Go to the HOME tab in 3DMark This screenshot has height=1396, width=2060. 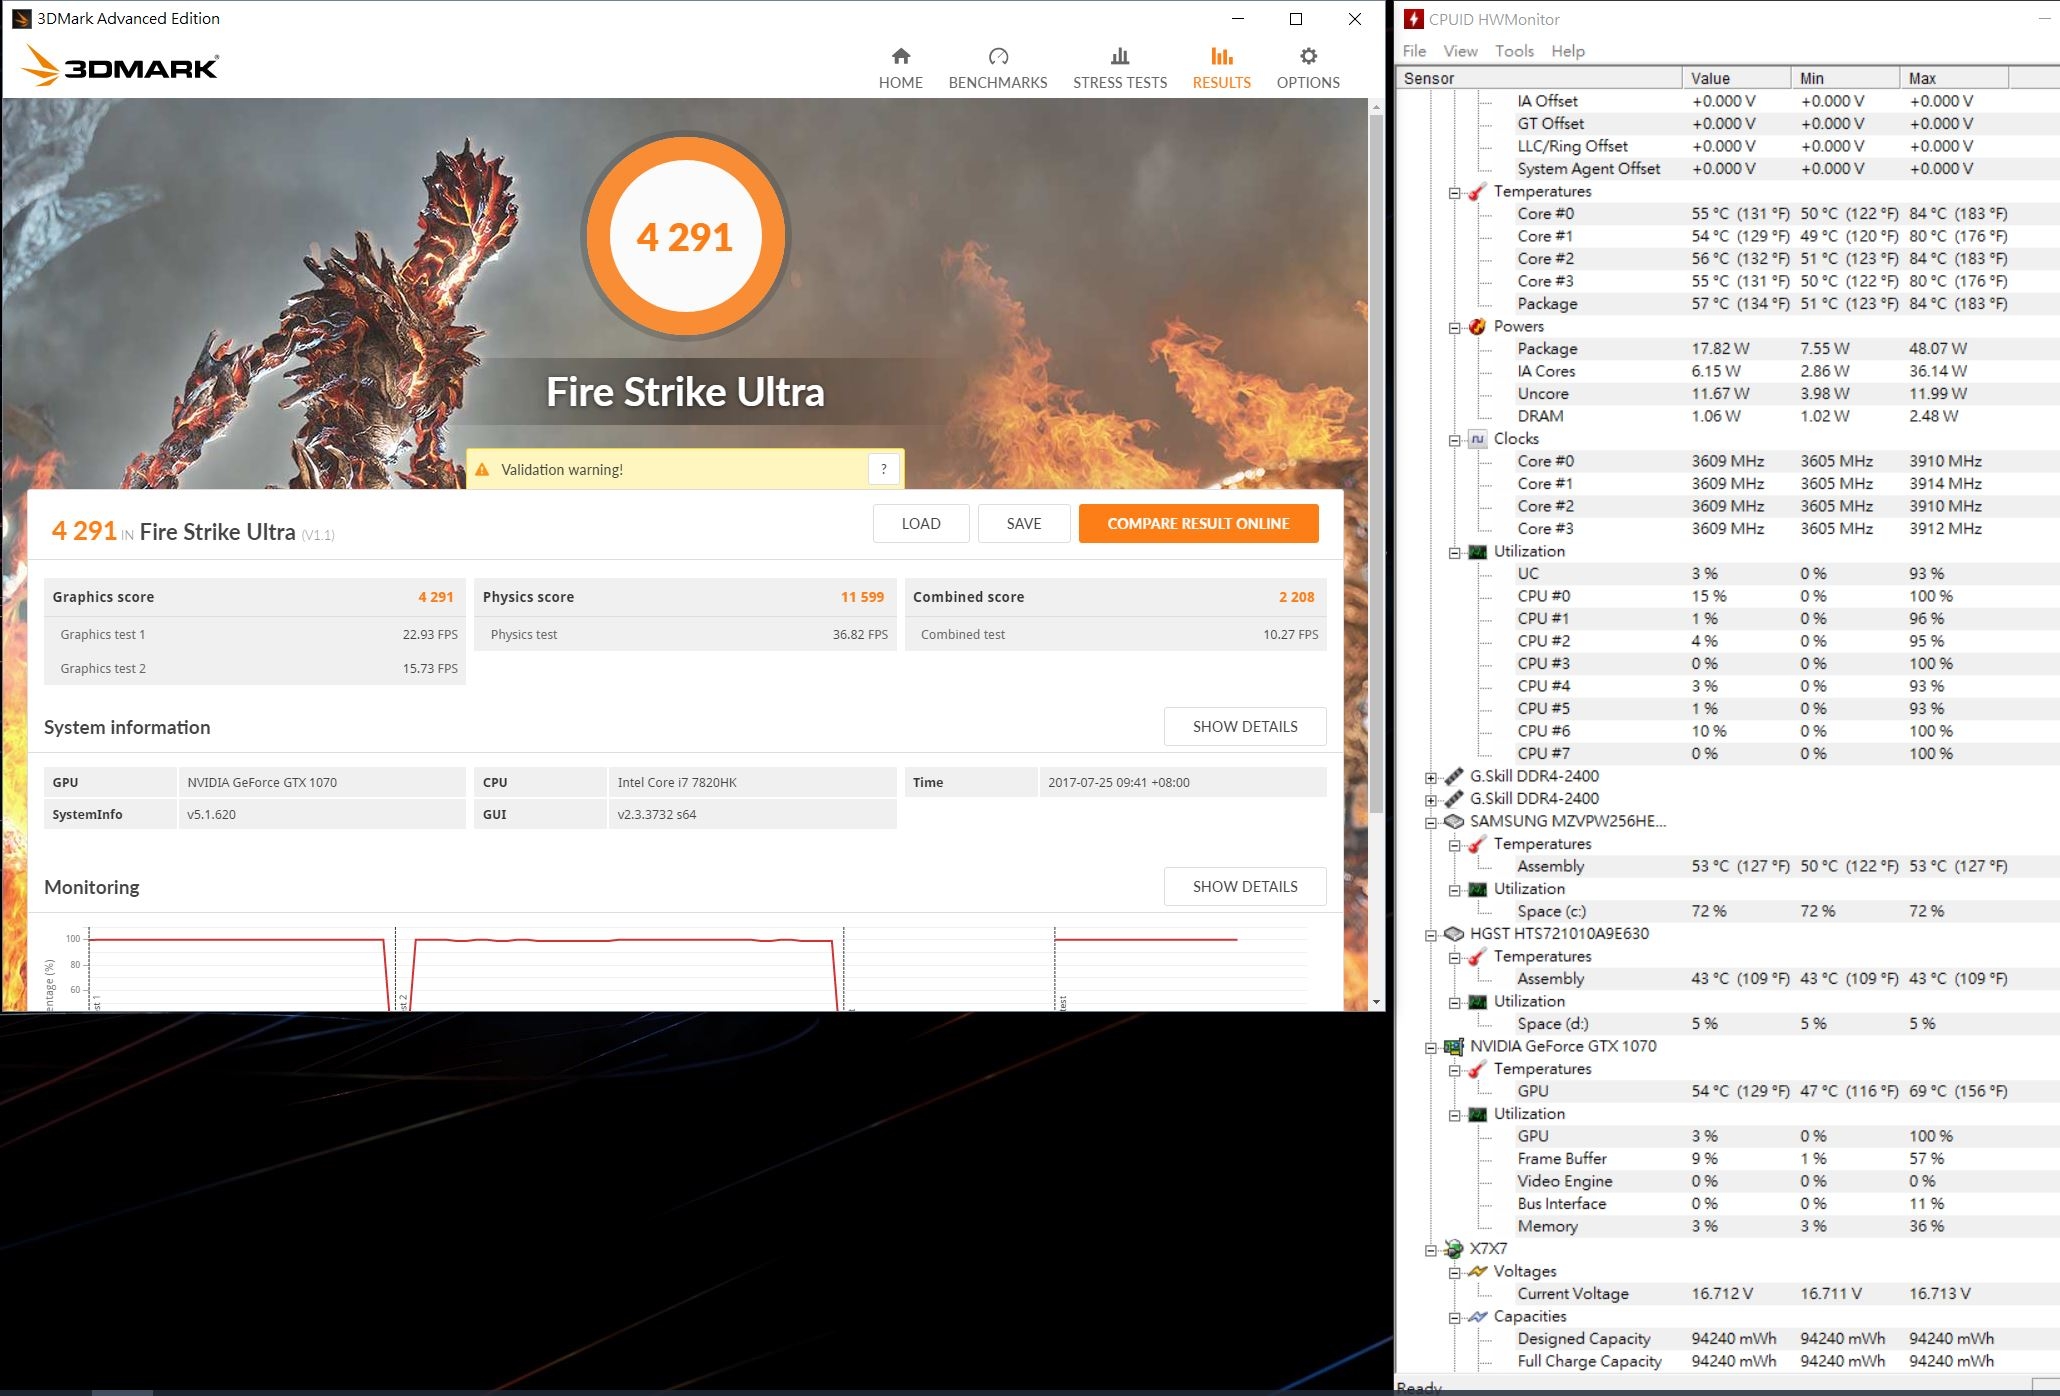(901, 68)
